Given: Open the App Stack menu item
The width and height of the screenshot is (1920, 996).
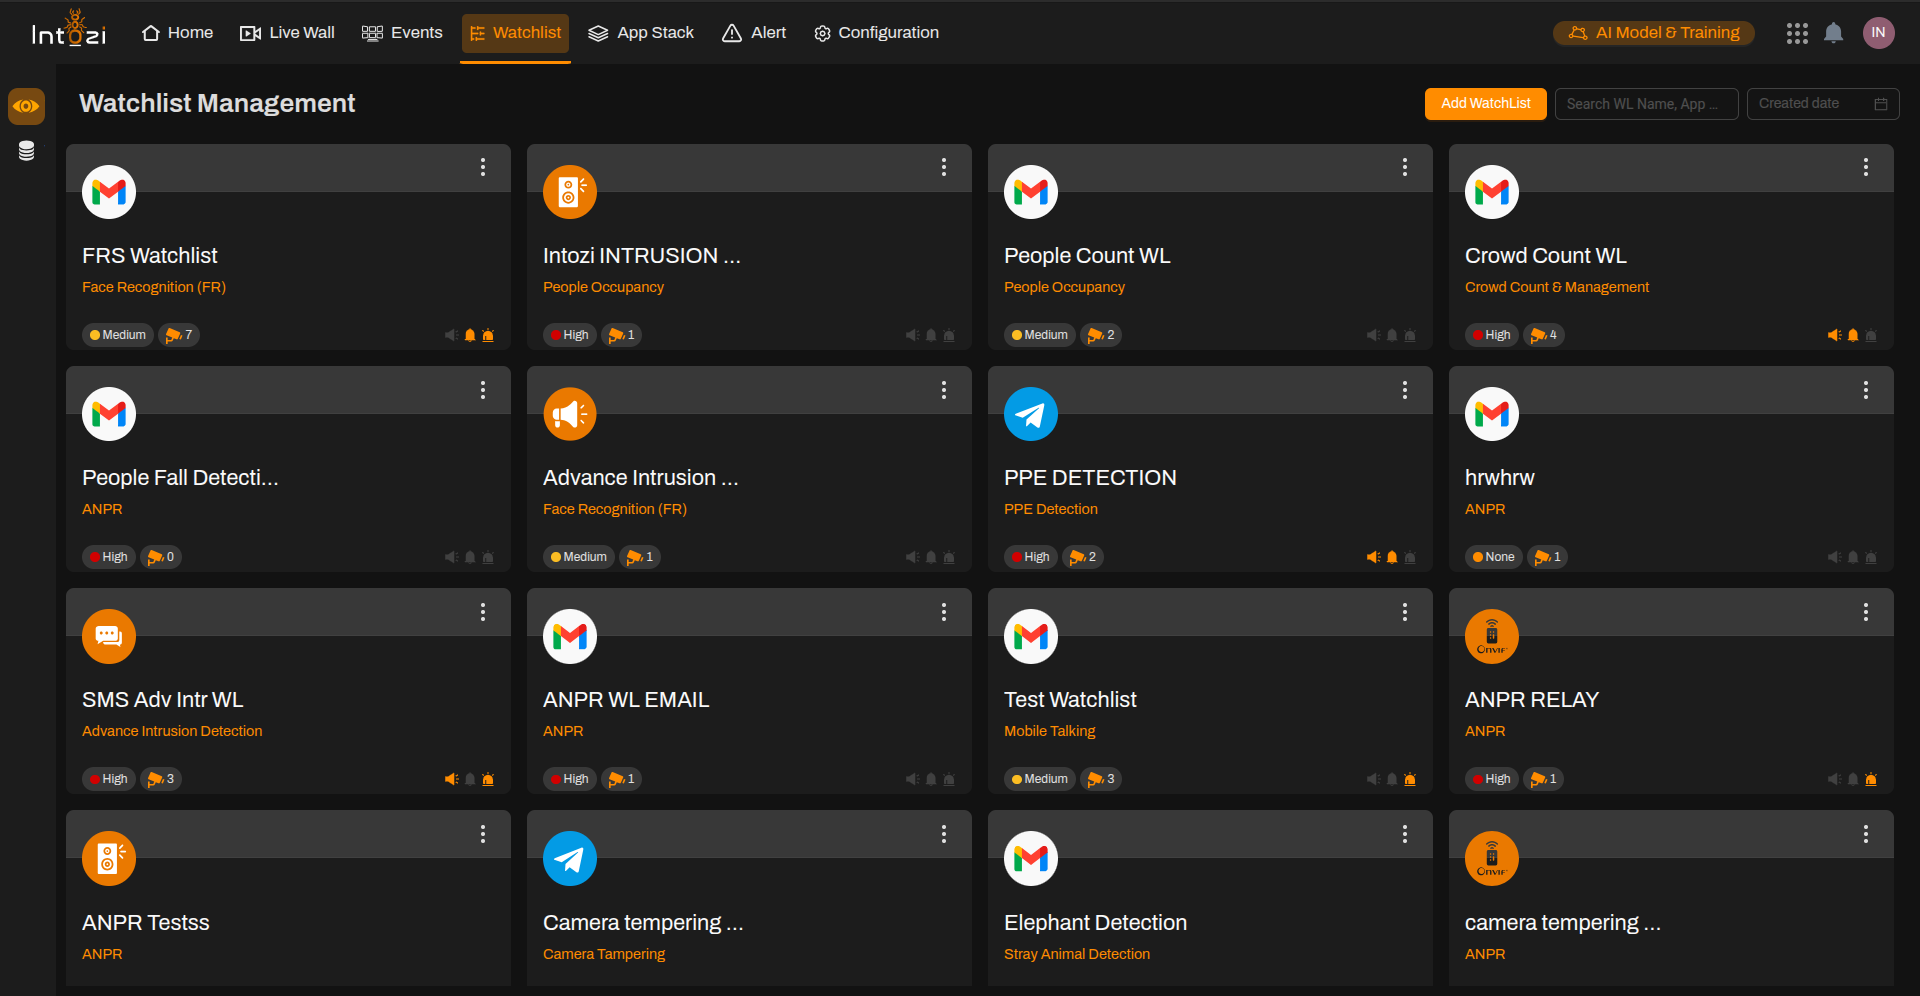Looking at the screenshot, I should pos(641,32).
